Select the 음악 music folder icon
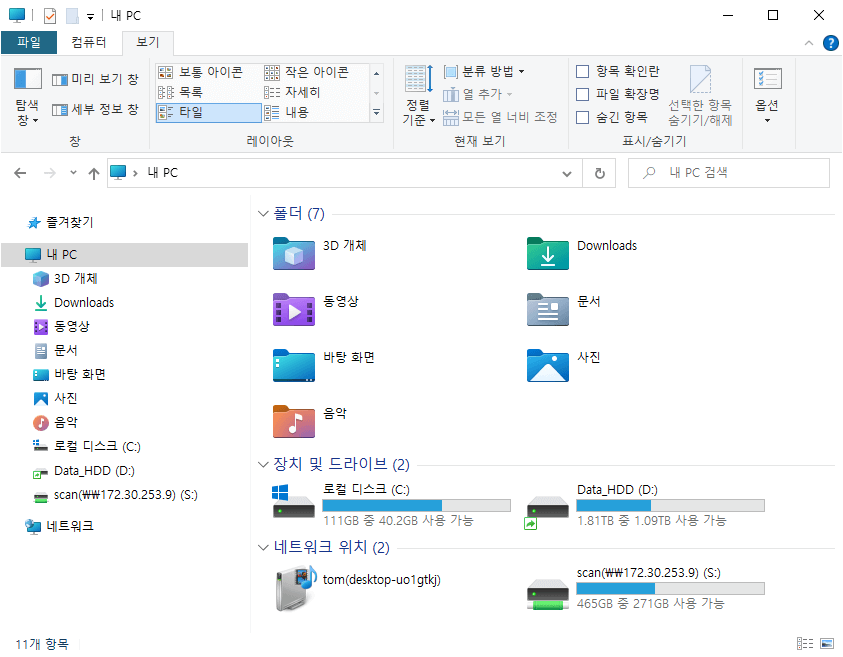The width and height of the screenshot is (843, 657). 294,421
